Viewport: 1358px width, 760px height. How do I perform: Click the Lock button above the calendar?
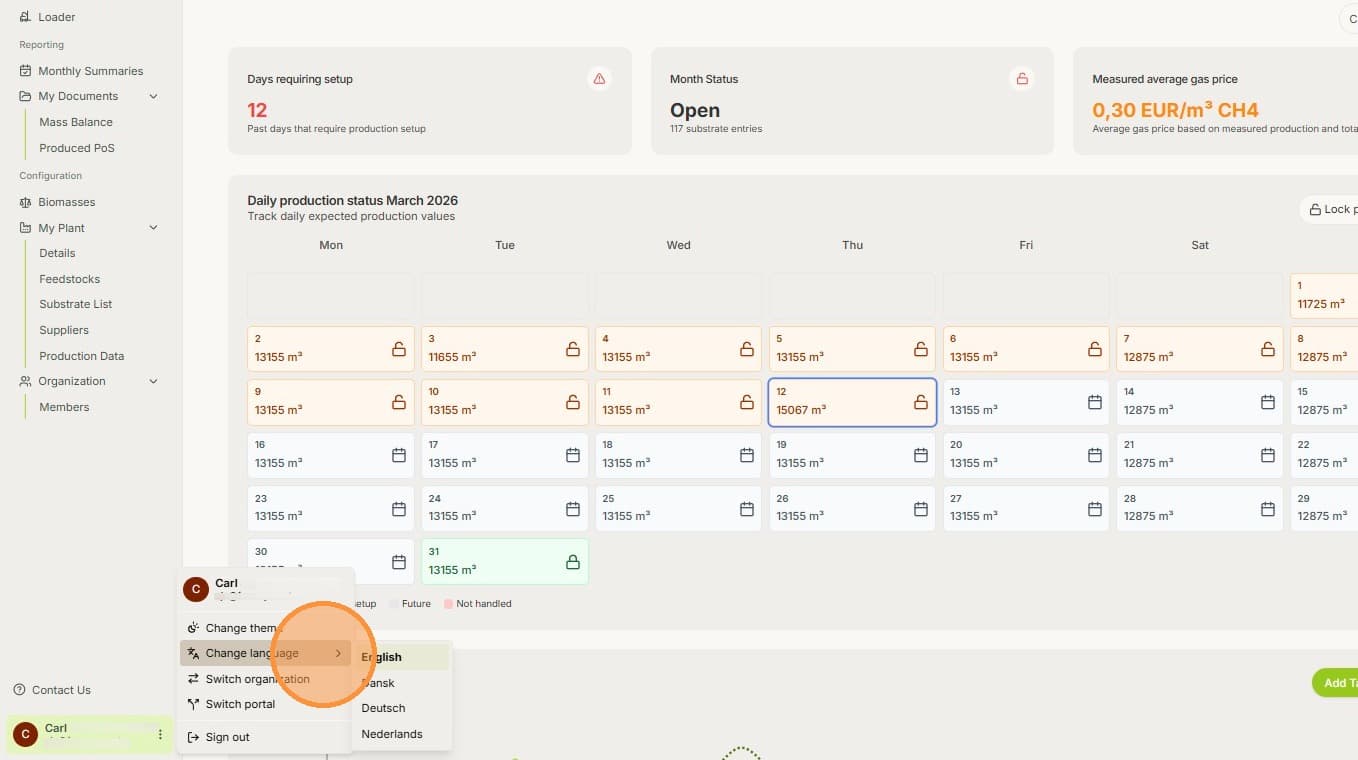coord(1328,209)
